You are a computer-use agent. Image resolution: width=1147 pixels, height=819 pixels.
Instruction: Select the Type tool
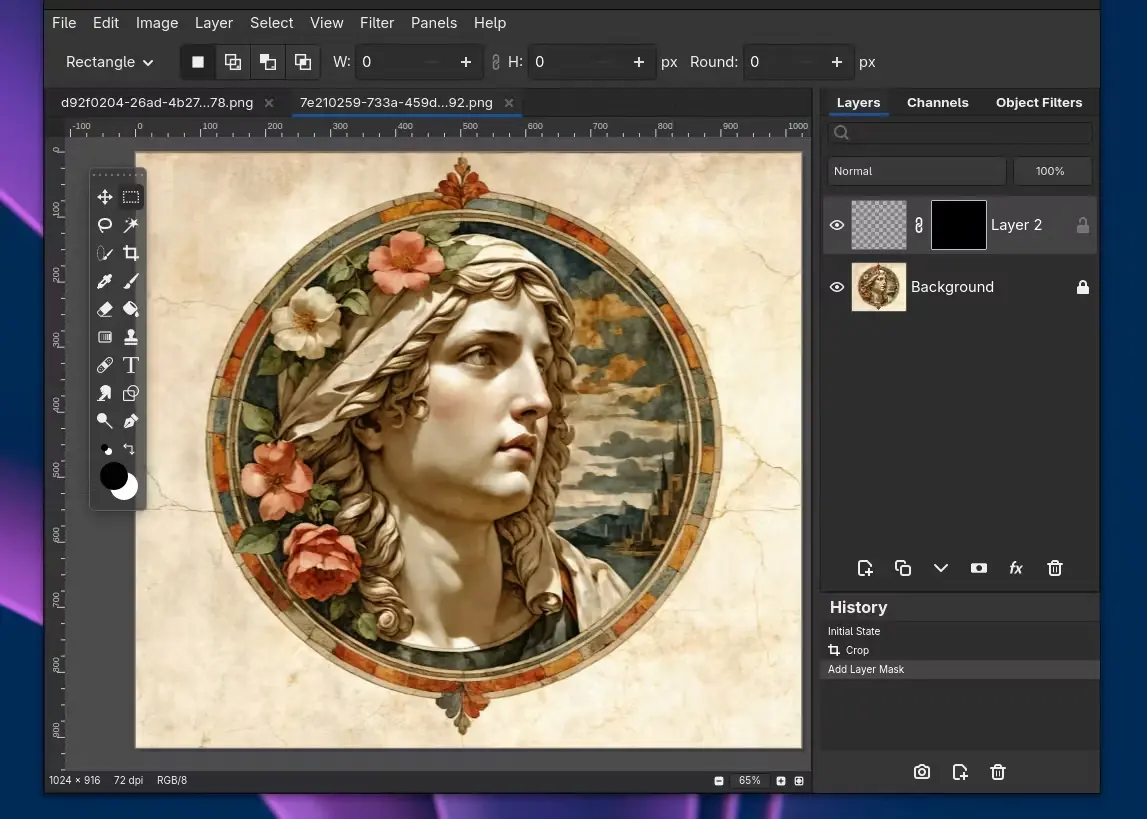[131, 365]
